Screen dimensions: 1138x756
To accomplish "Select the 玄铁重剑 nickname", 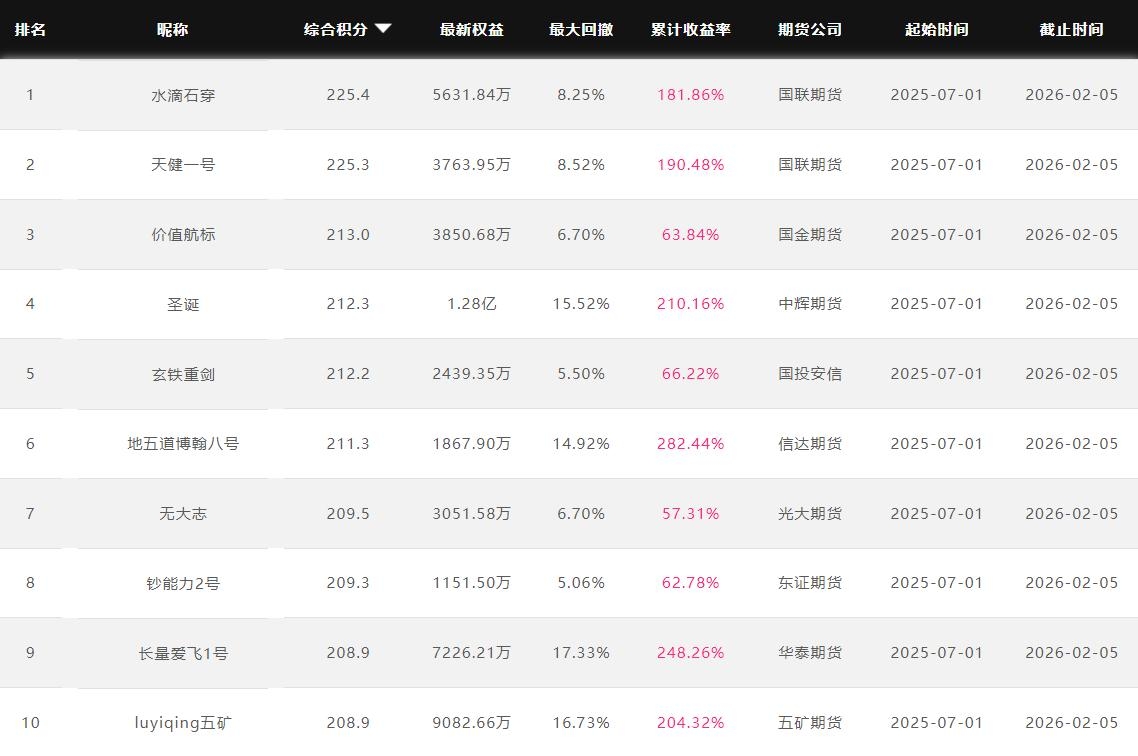I will point(183,374).
